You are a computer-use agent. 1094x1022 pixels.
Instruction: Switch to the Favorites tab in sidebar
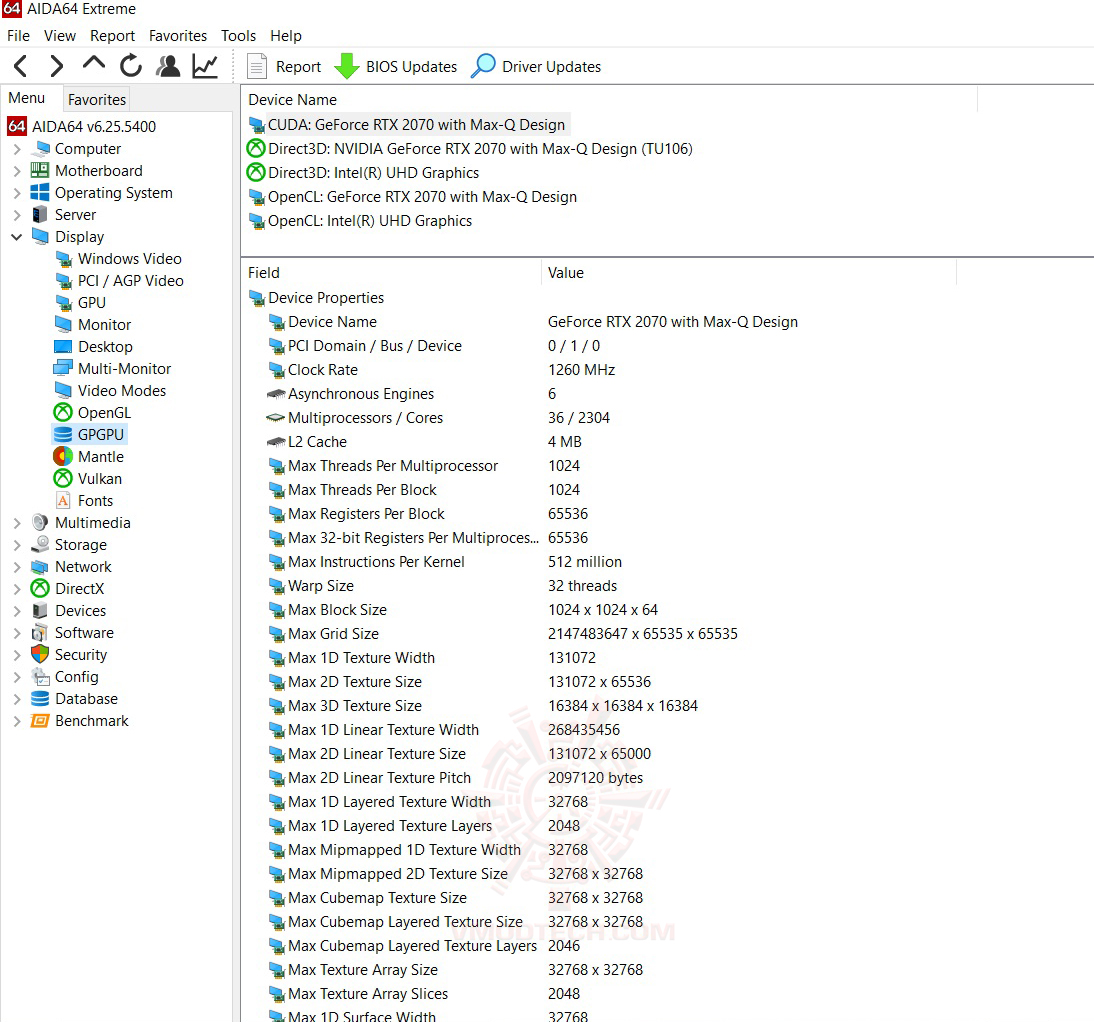click(97, 100)
